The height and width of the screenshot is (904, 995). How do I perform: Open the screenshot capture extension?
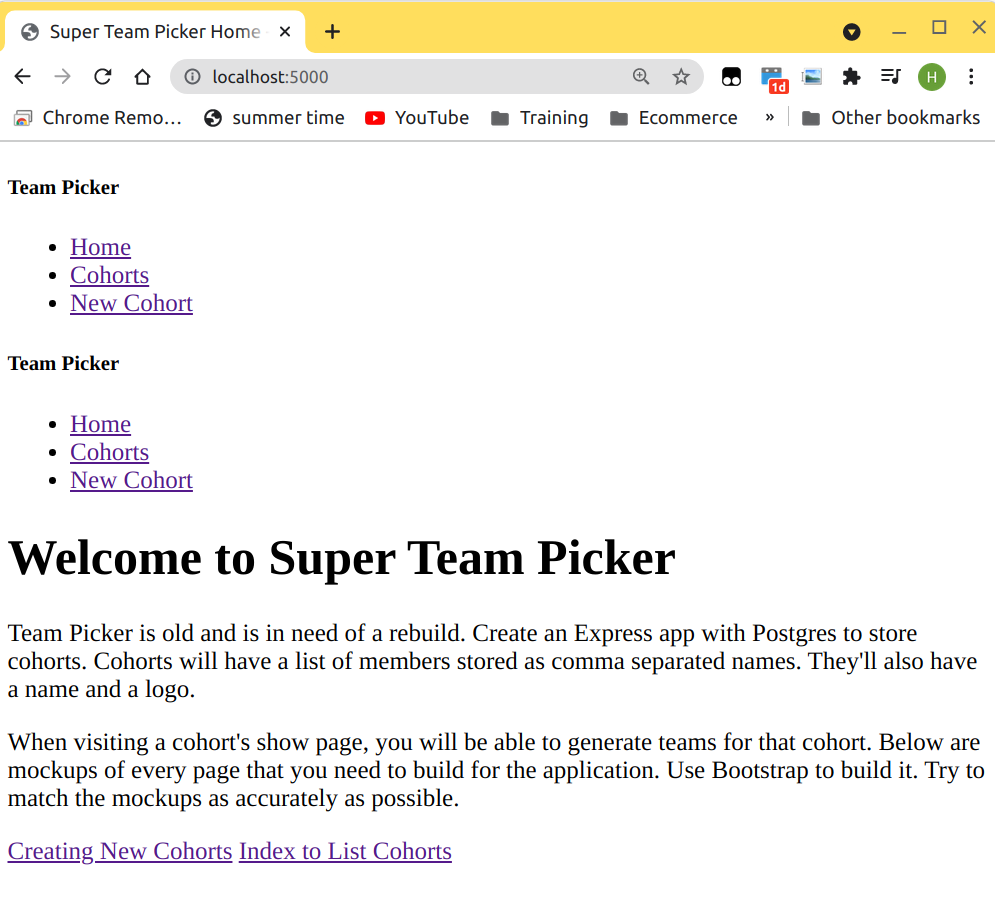[811, 76]
